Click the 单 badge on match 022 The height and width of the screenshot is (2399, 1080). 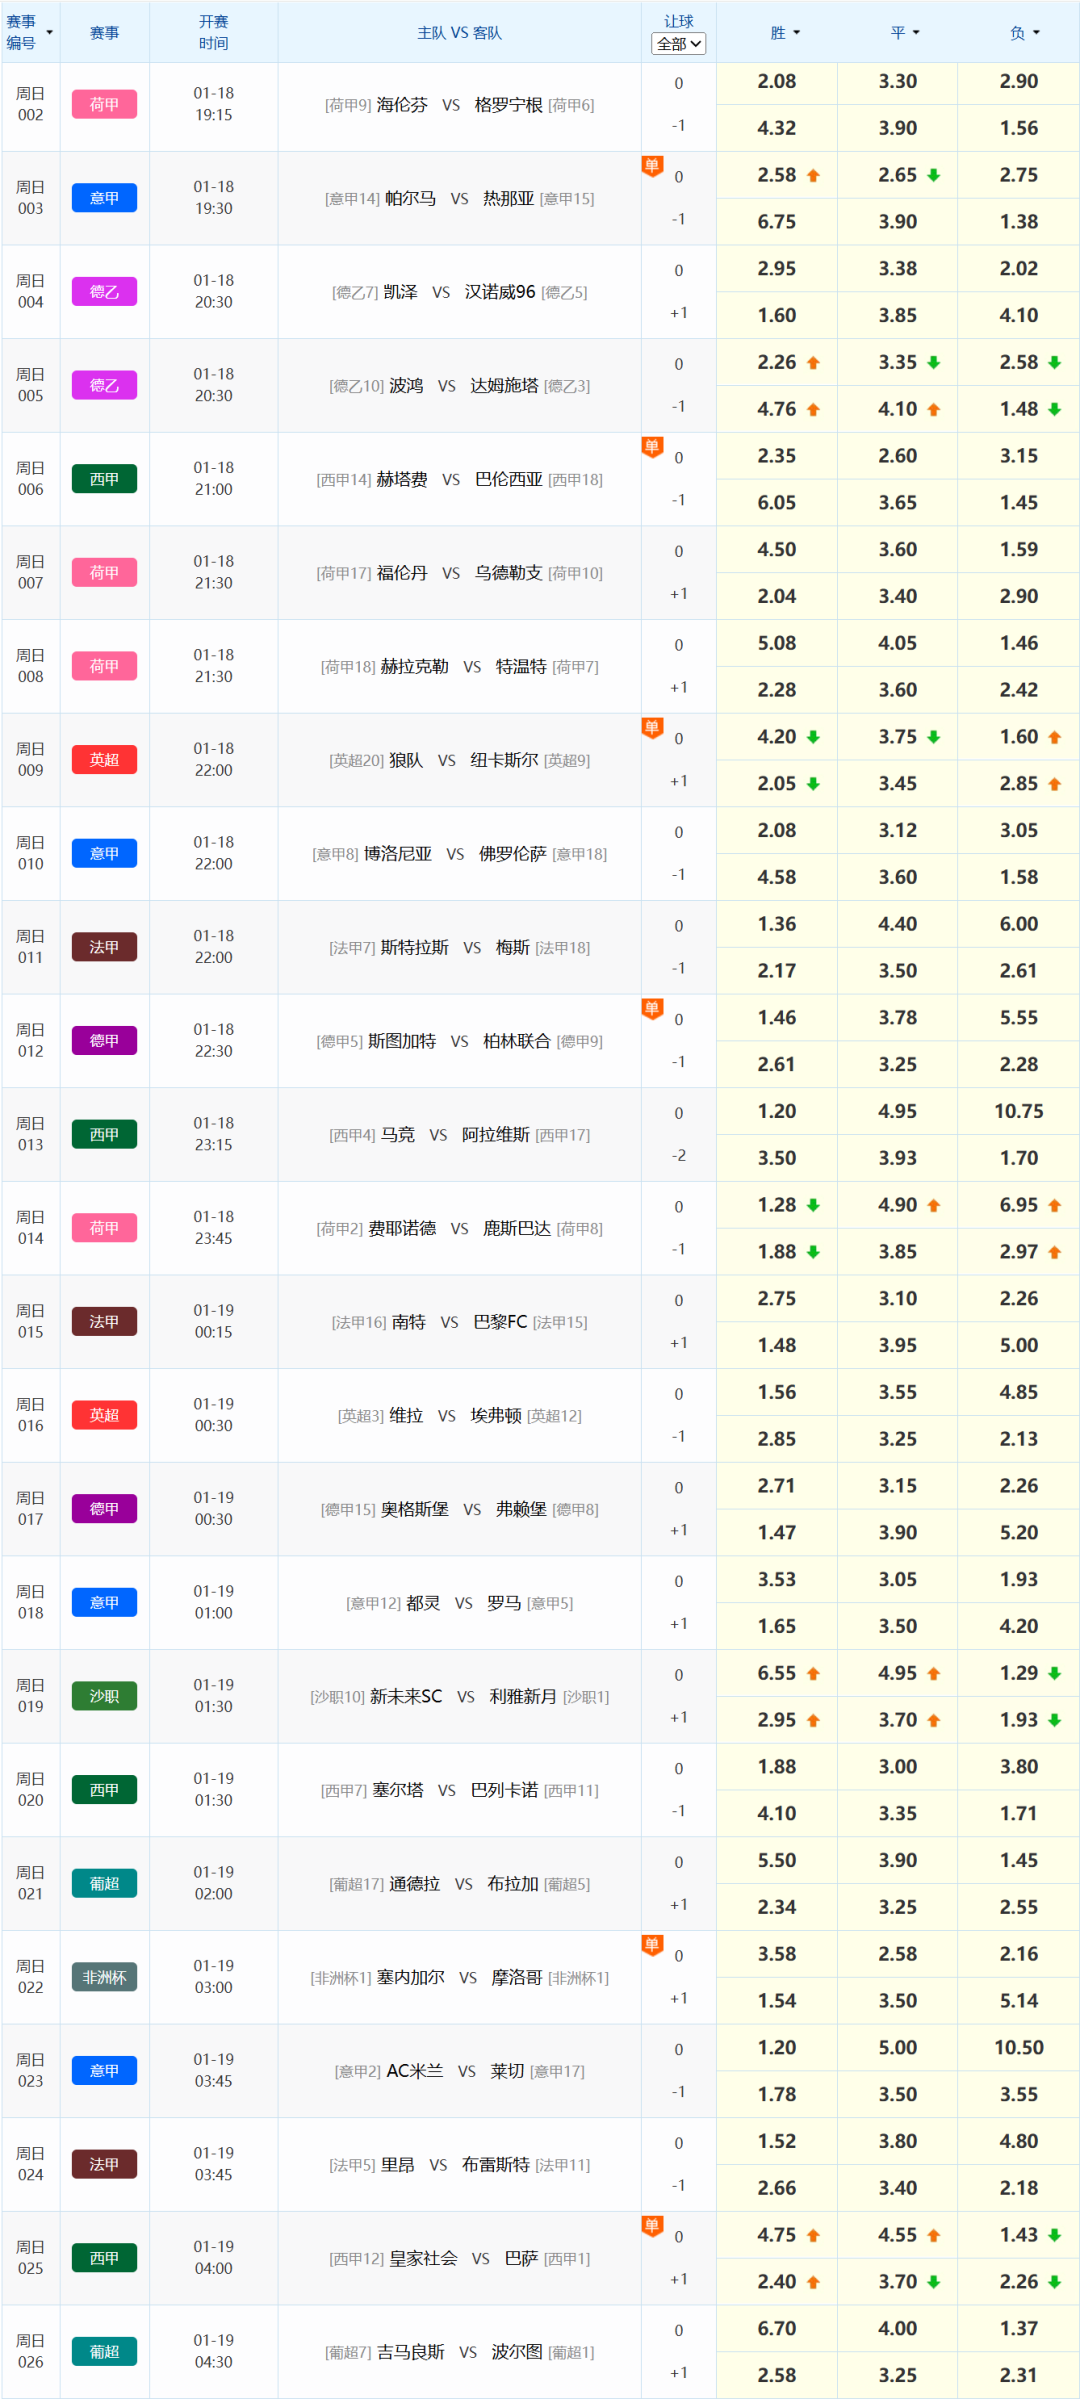point(652,1945)
